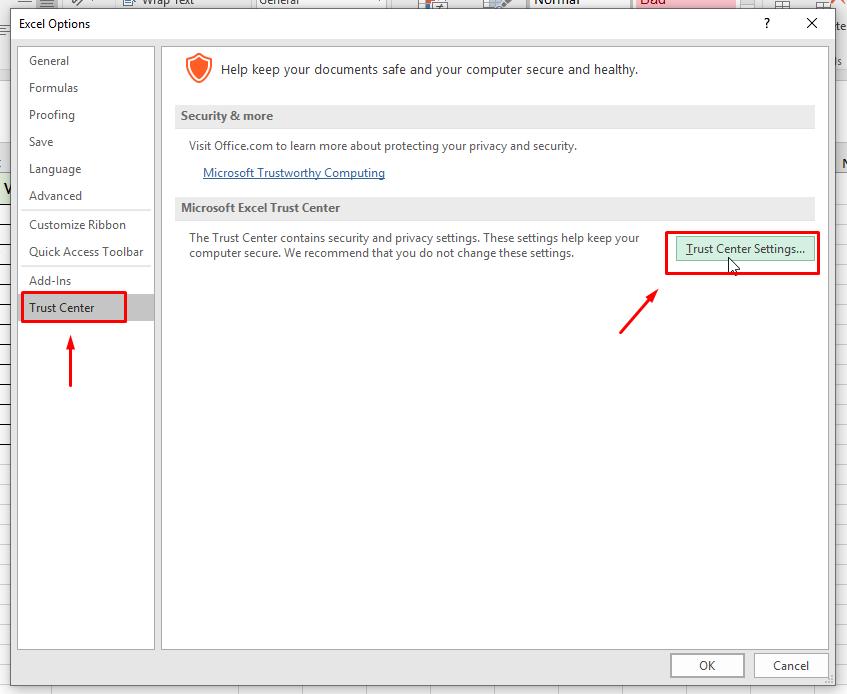Select the Add-Ins category
847x694 pixels.
click(50, 280)
